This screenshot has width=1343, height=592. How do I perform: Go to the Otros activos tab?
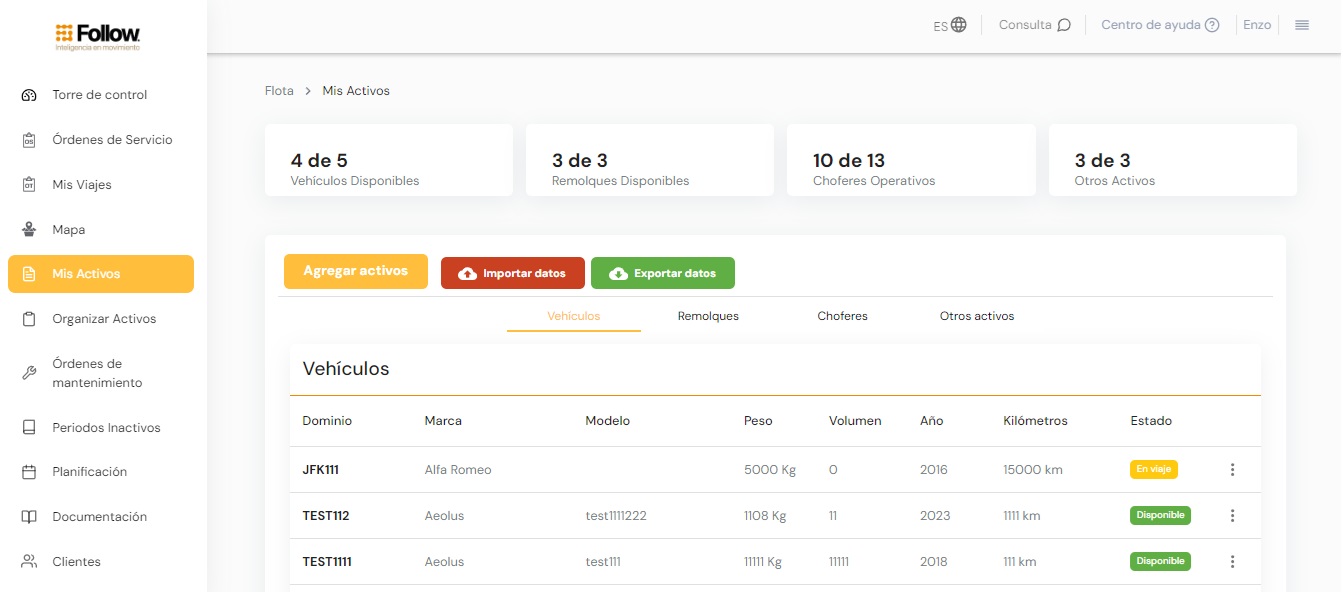click(976, 316)
